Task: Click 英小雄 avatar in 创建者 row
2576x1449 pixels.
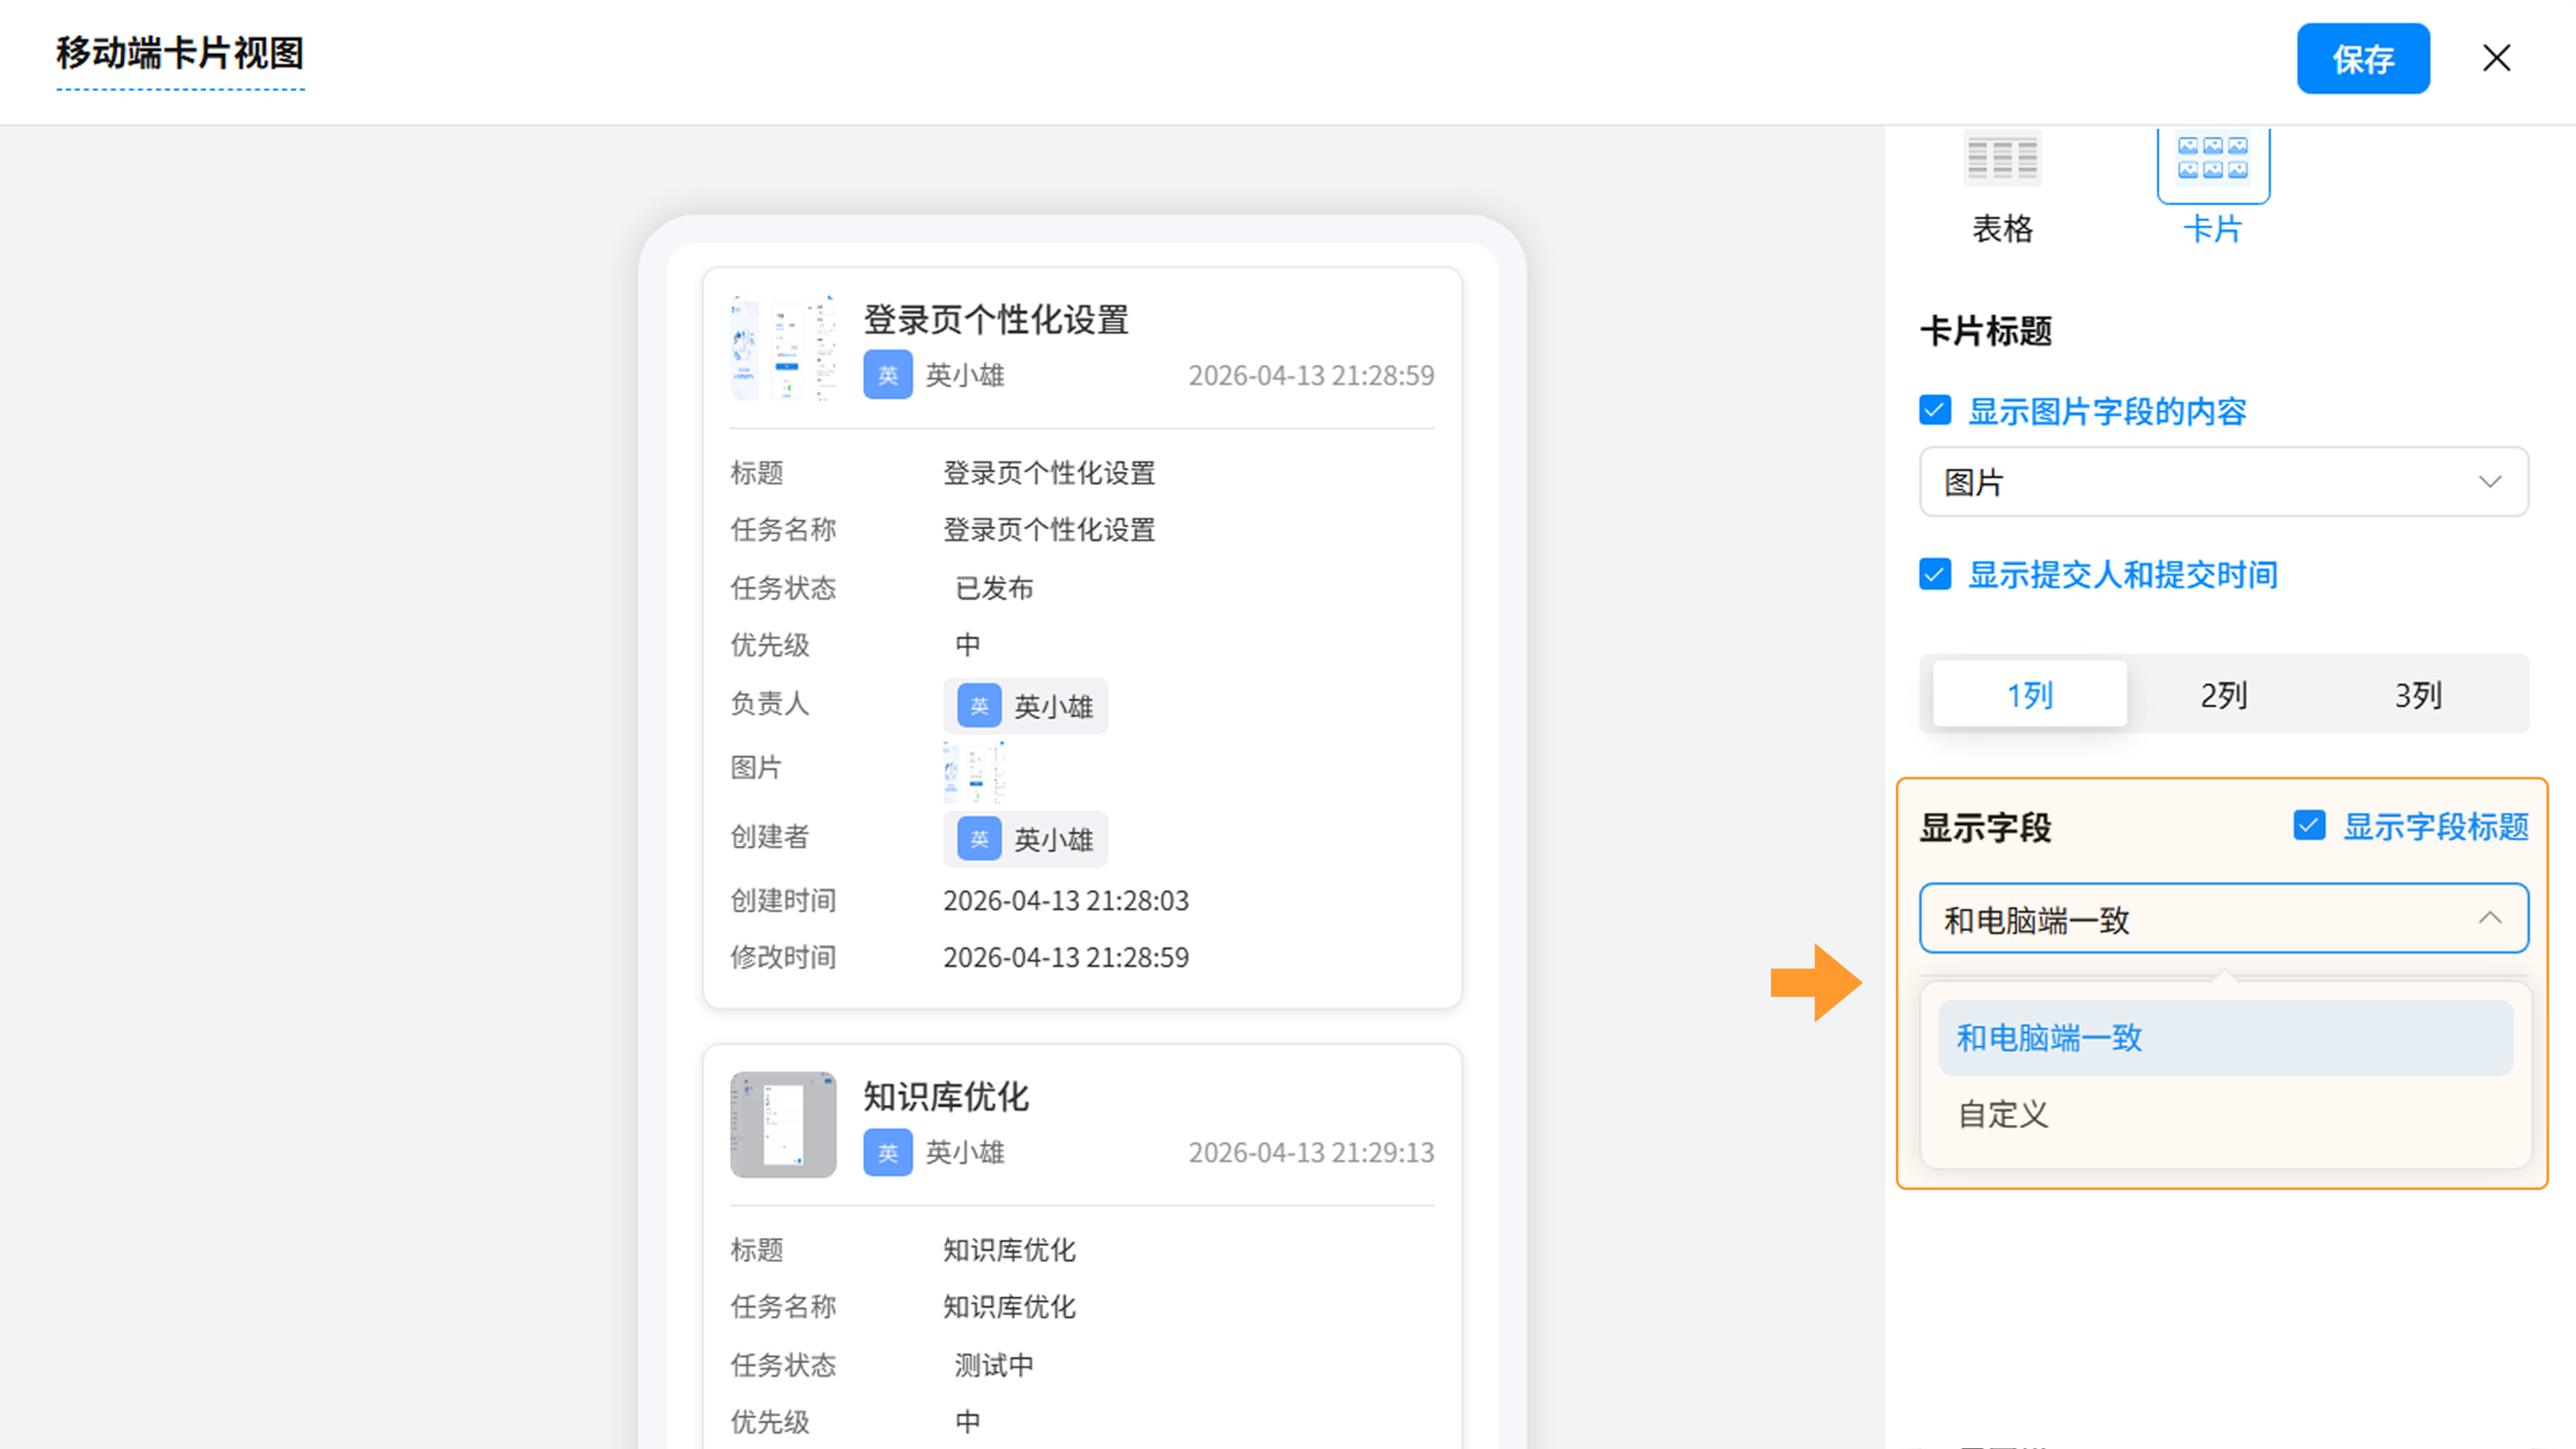Action: (x=979, y=839)
